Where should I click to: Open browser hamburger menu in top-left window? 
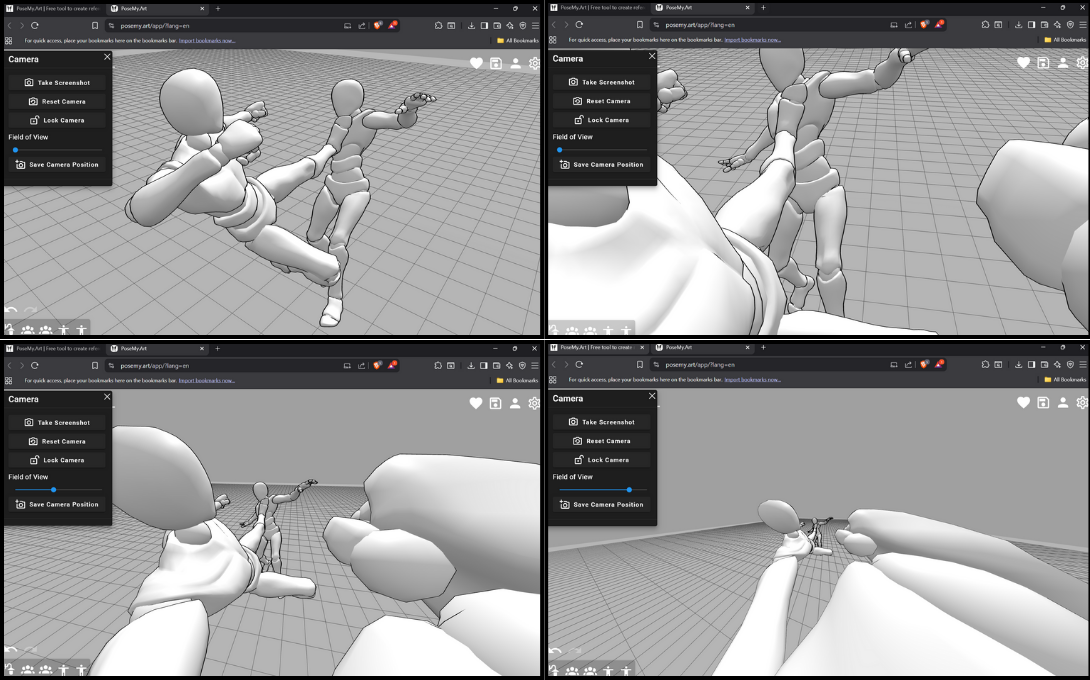tap(535, 25)
